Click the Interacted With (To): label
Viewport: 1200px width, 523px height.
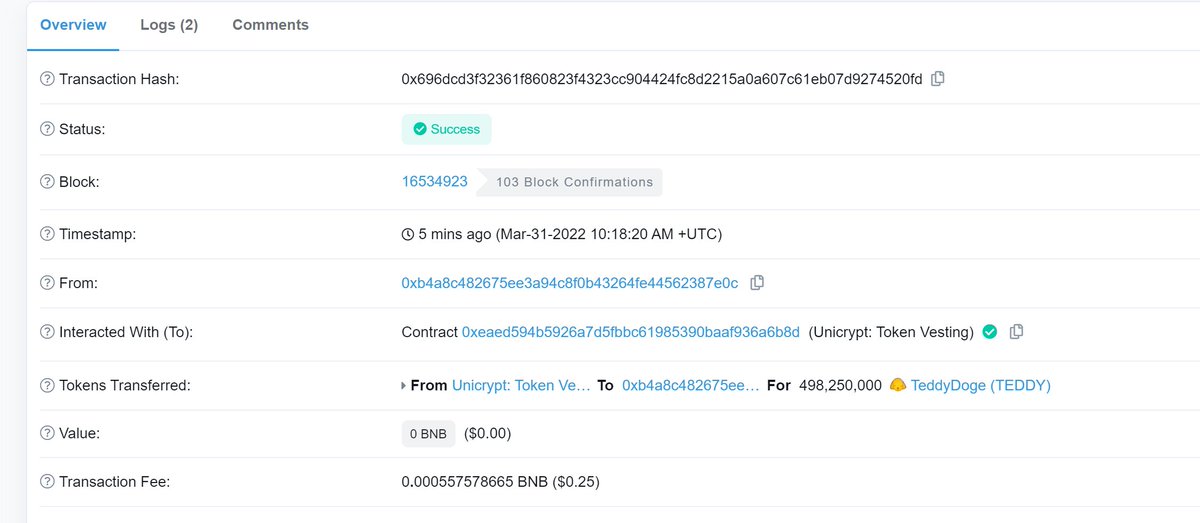click(126, 332)
